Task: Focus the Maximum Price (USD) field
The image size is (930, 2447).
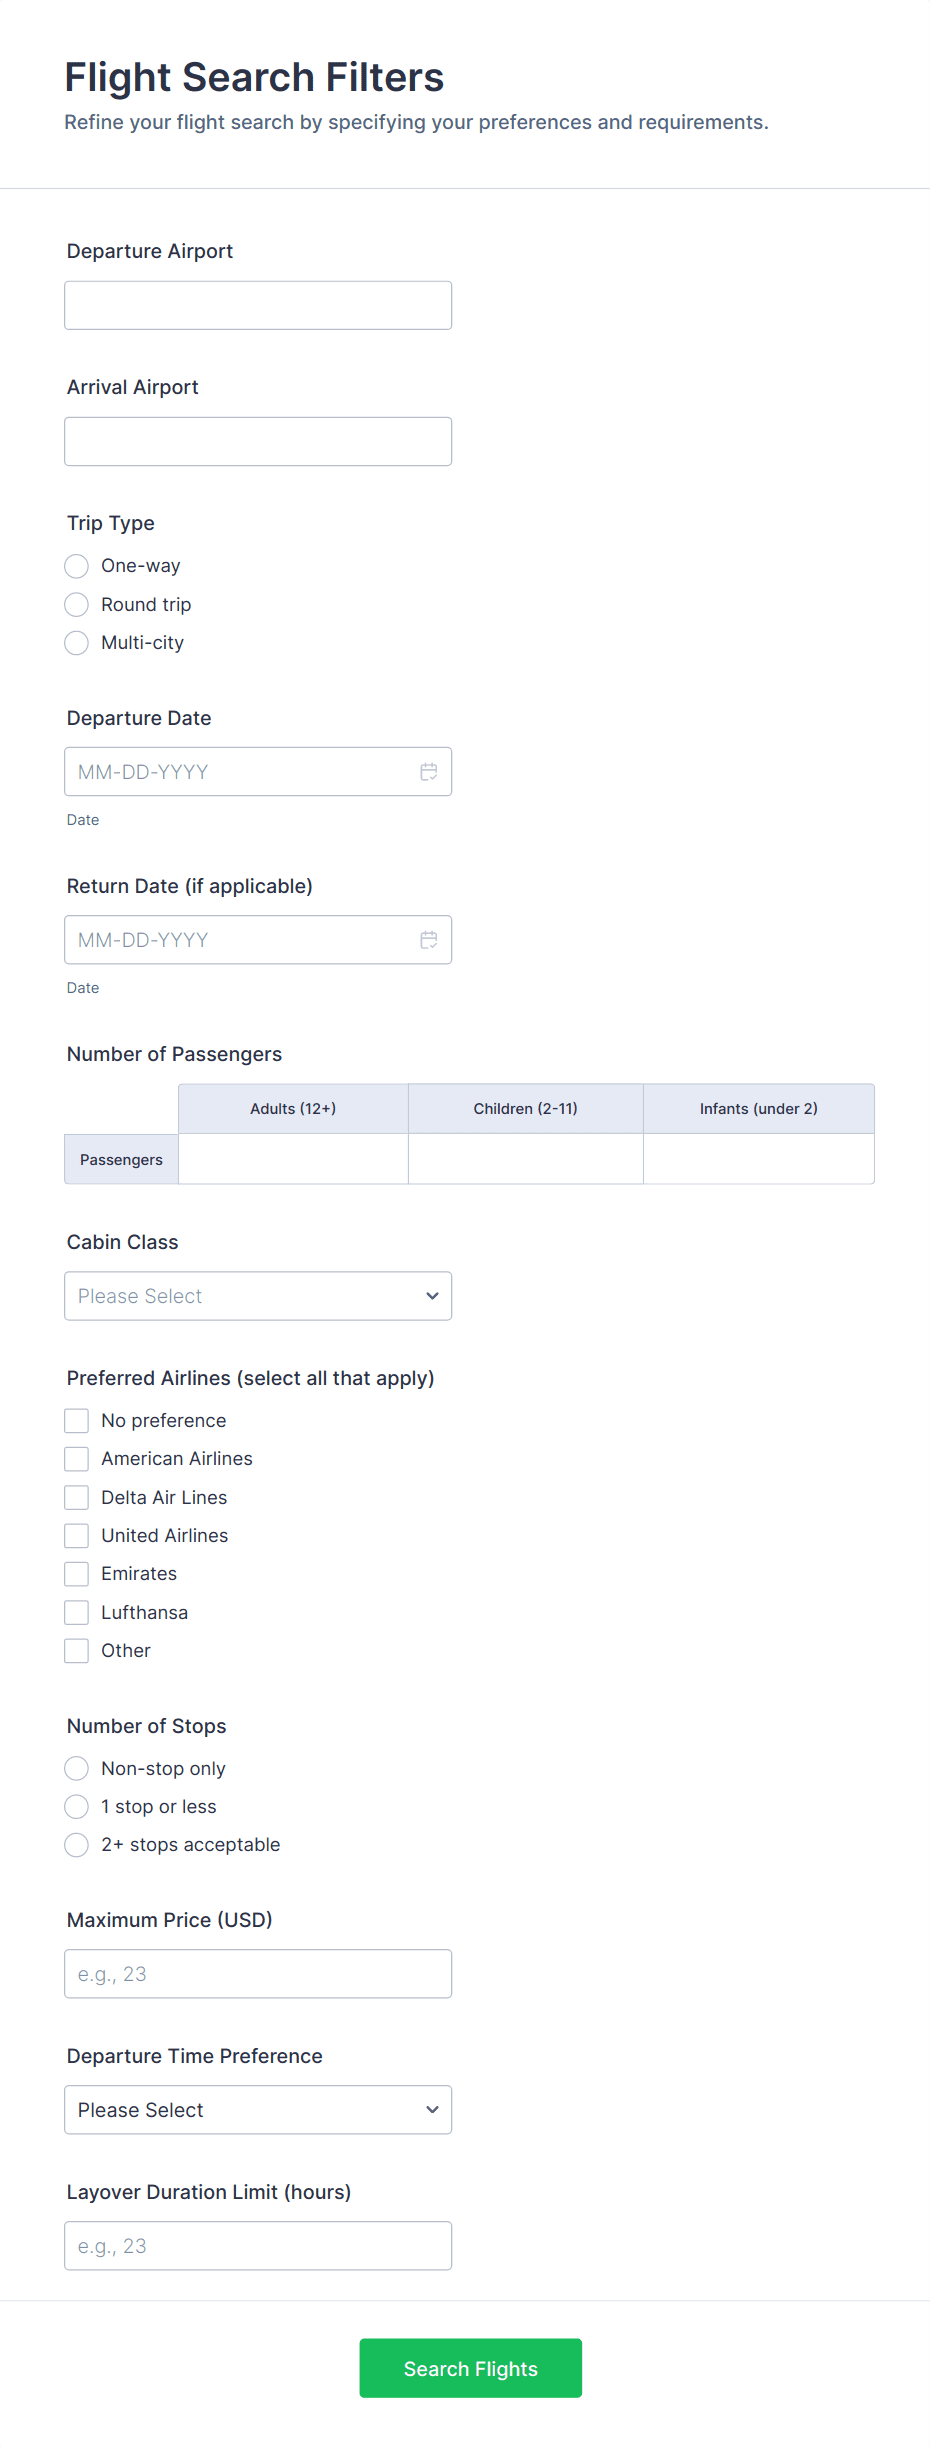Action: (258, 1974)
